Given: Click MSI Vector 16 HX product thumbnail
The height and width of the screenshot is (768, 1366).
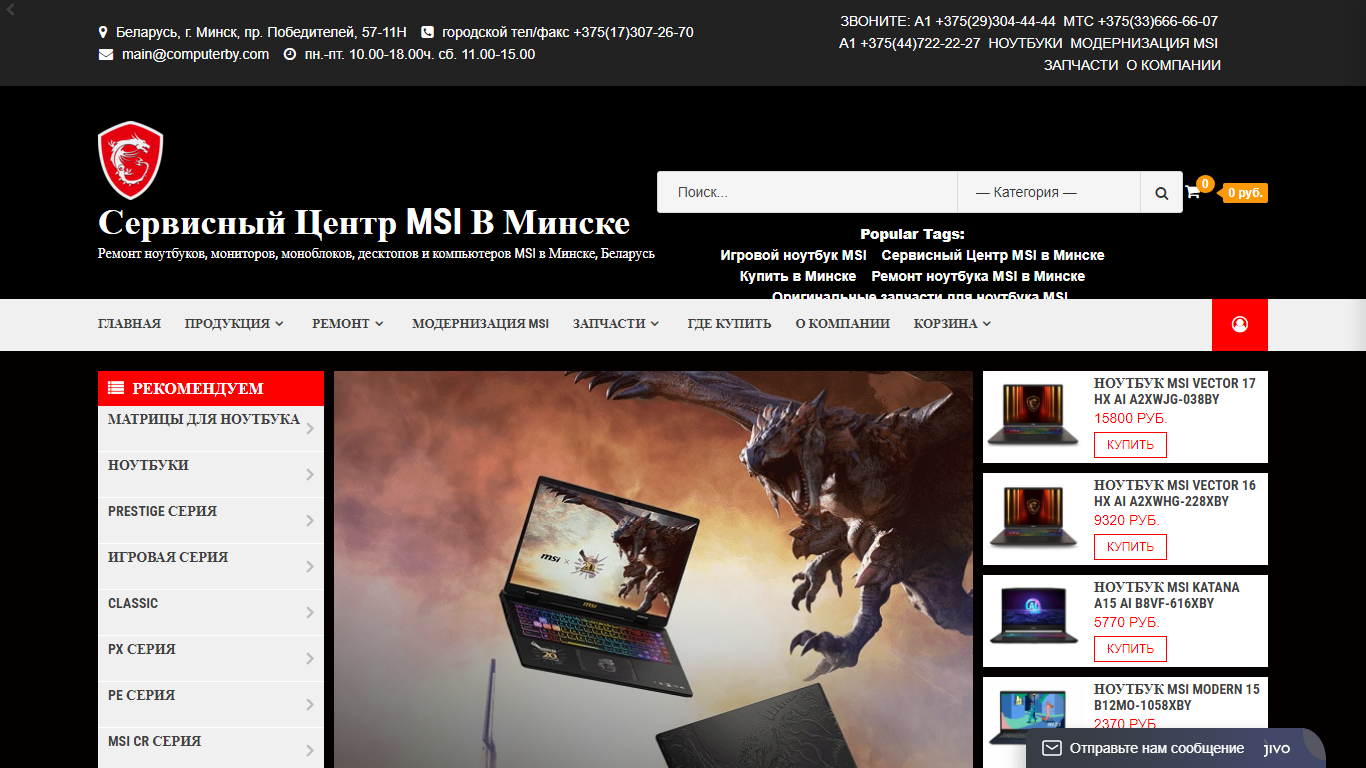Looking at the screenshot, I should click(x=1034, y=519).
